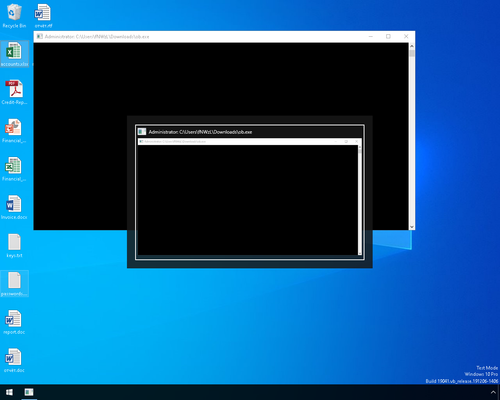Select the .doc Word file below report.doc

tap(14, 361)
